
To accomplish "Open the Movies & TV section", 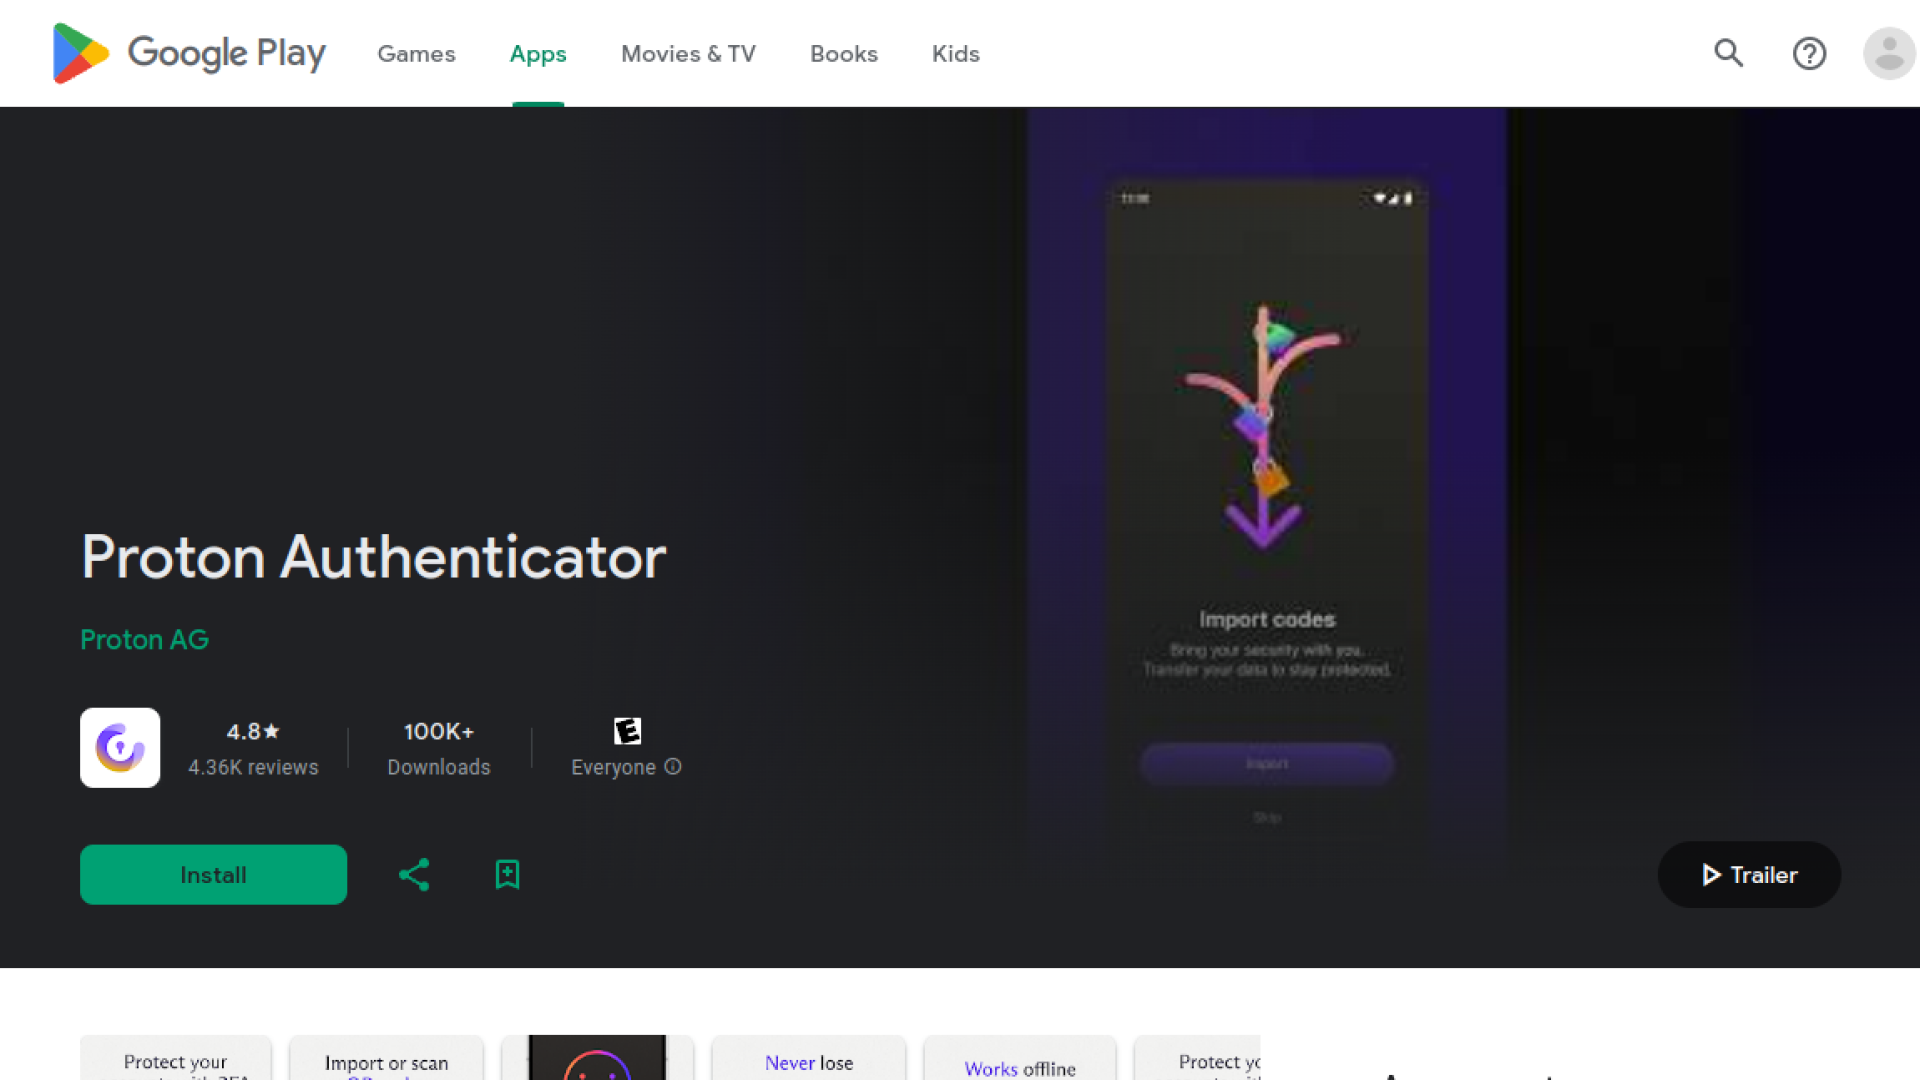I will point(688,54).
